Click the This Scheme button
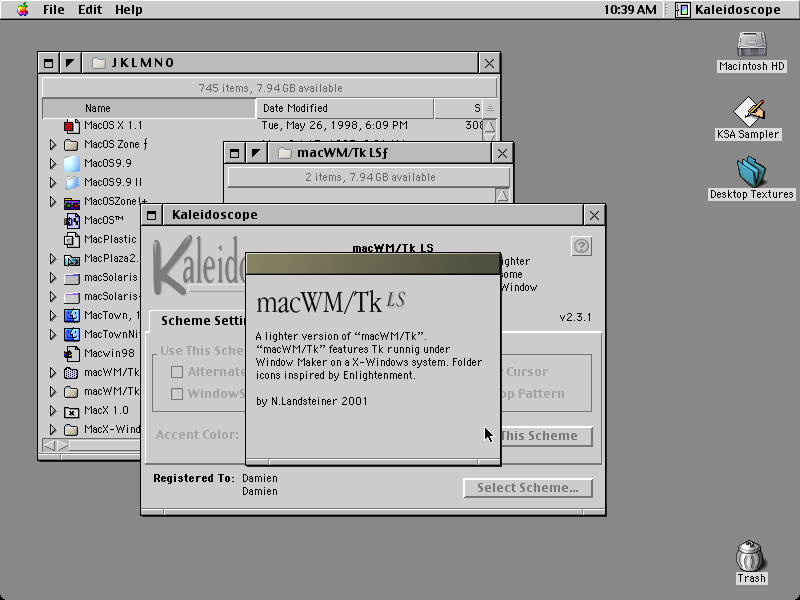The width and height of the screenshot is (800, 600). point(546,436)
